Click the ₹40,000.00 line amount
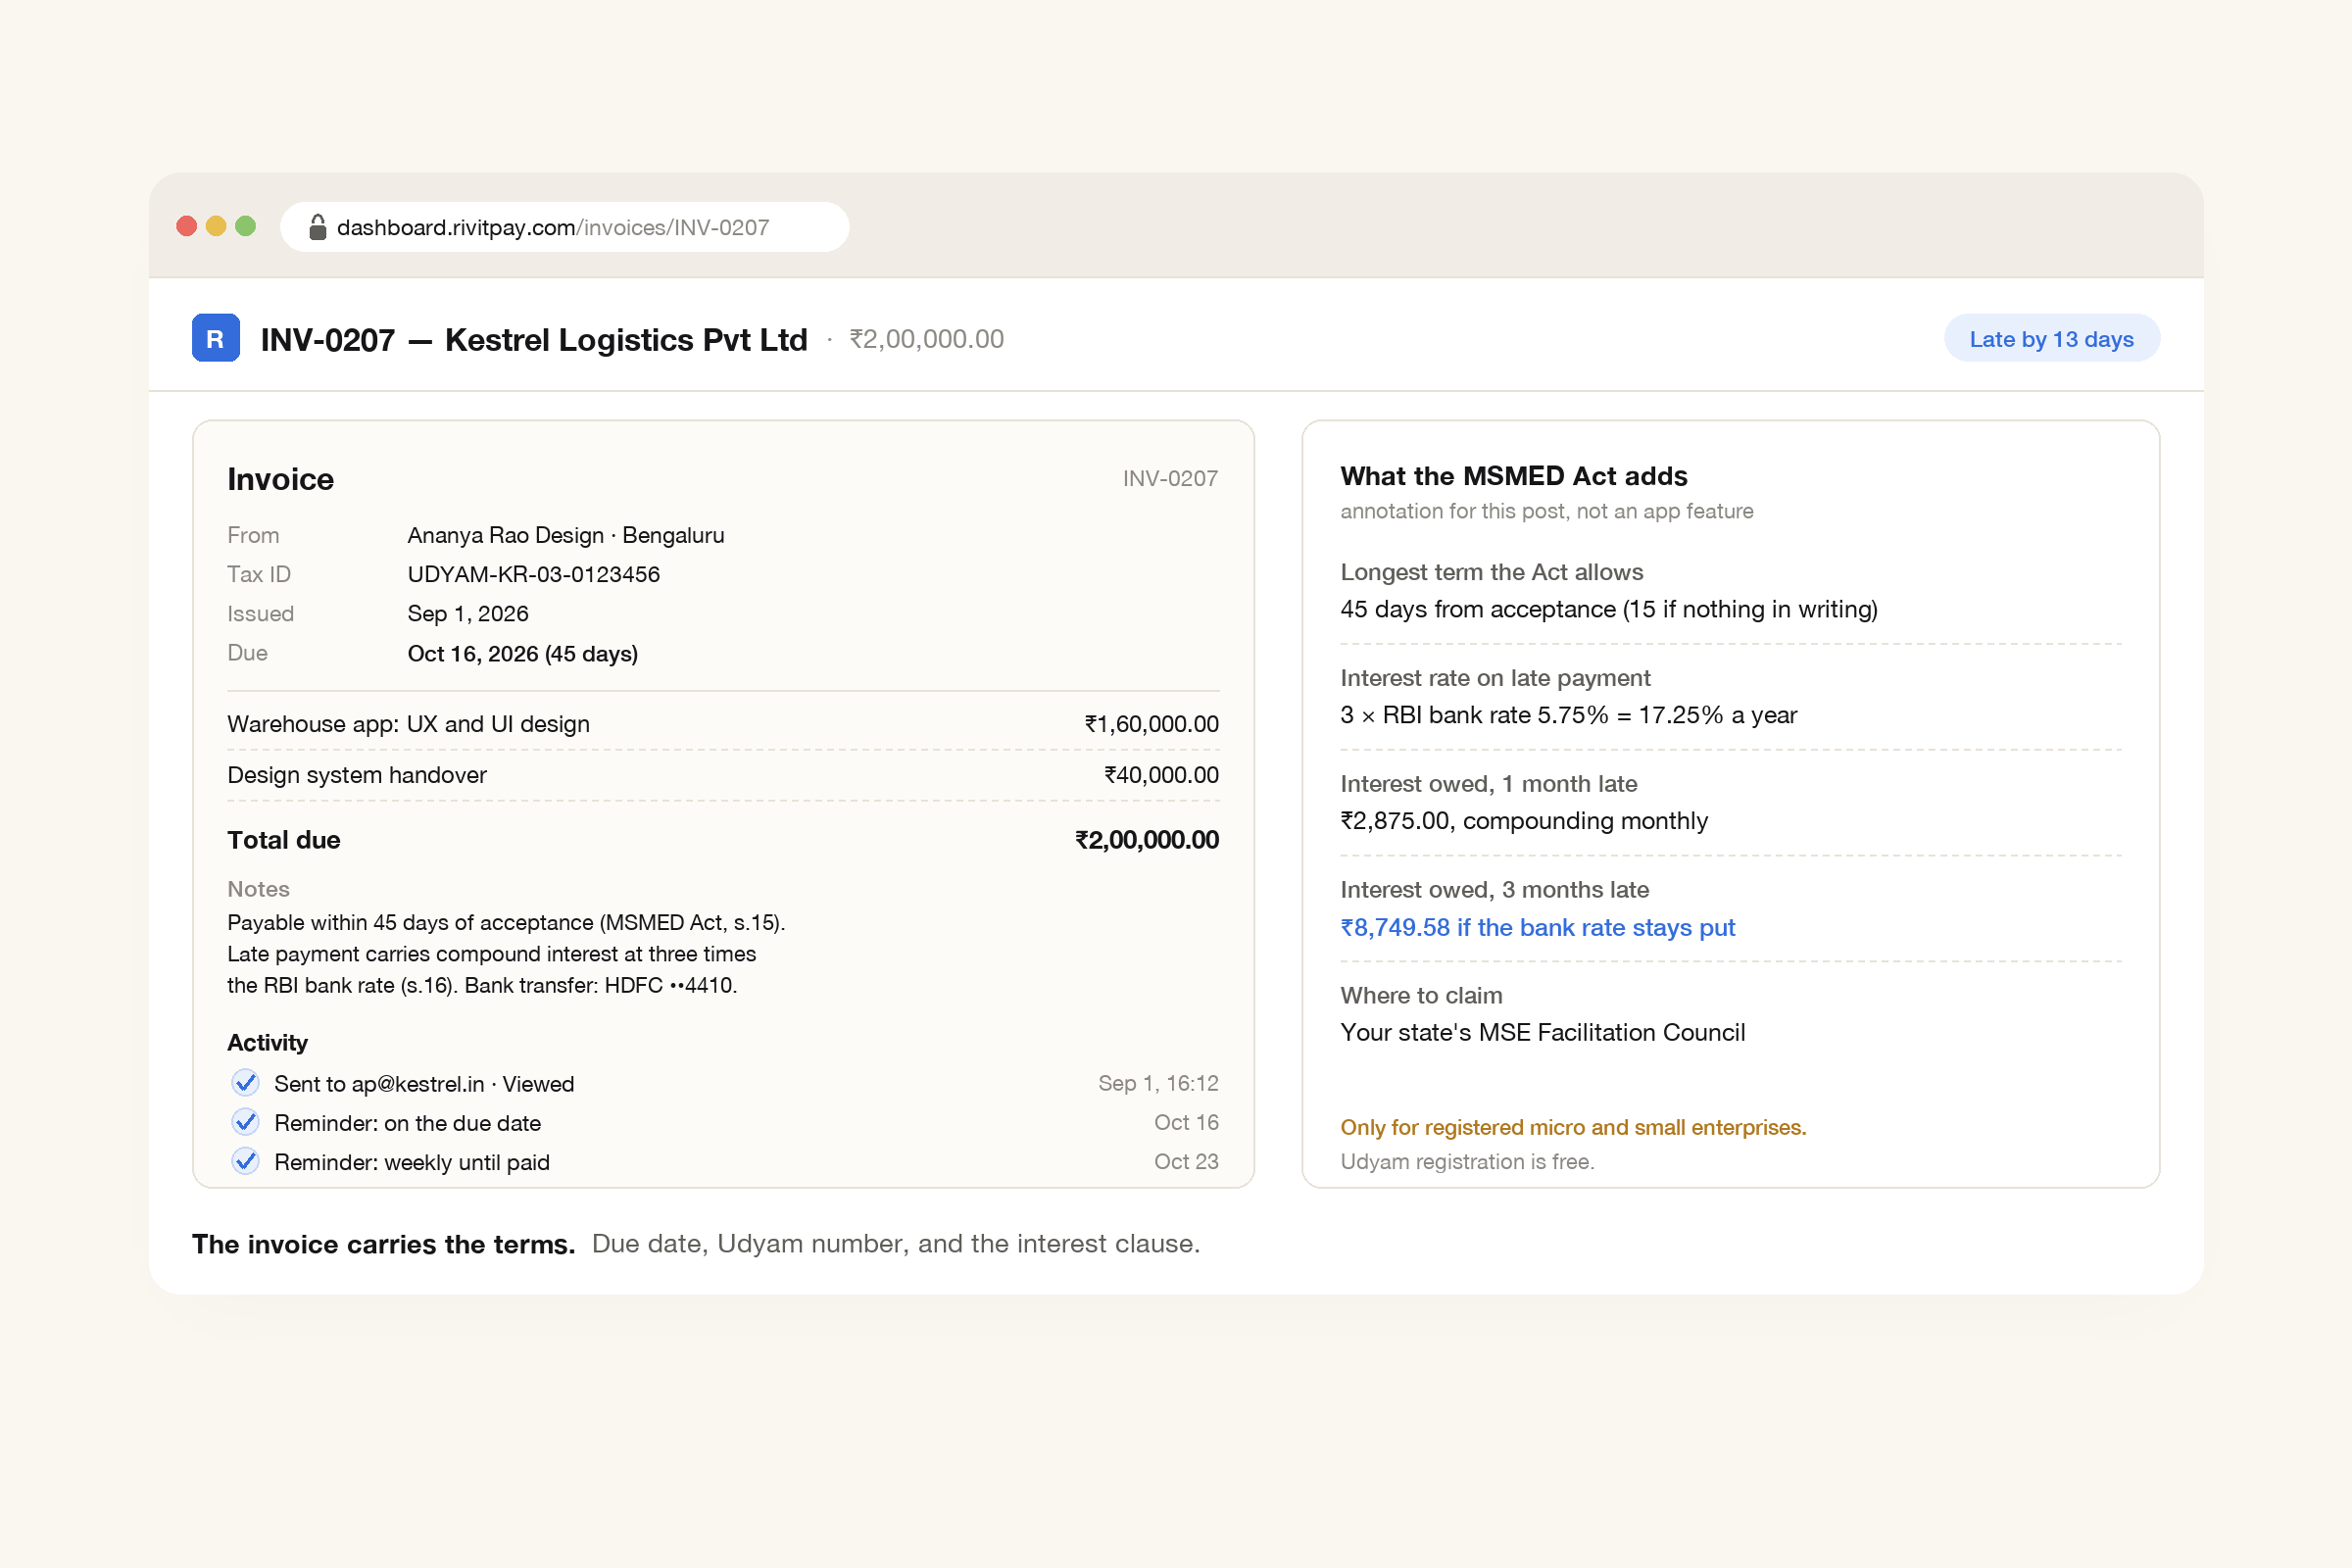Screen dimensions: 2352x1568 [1161, 775]
